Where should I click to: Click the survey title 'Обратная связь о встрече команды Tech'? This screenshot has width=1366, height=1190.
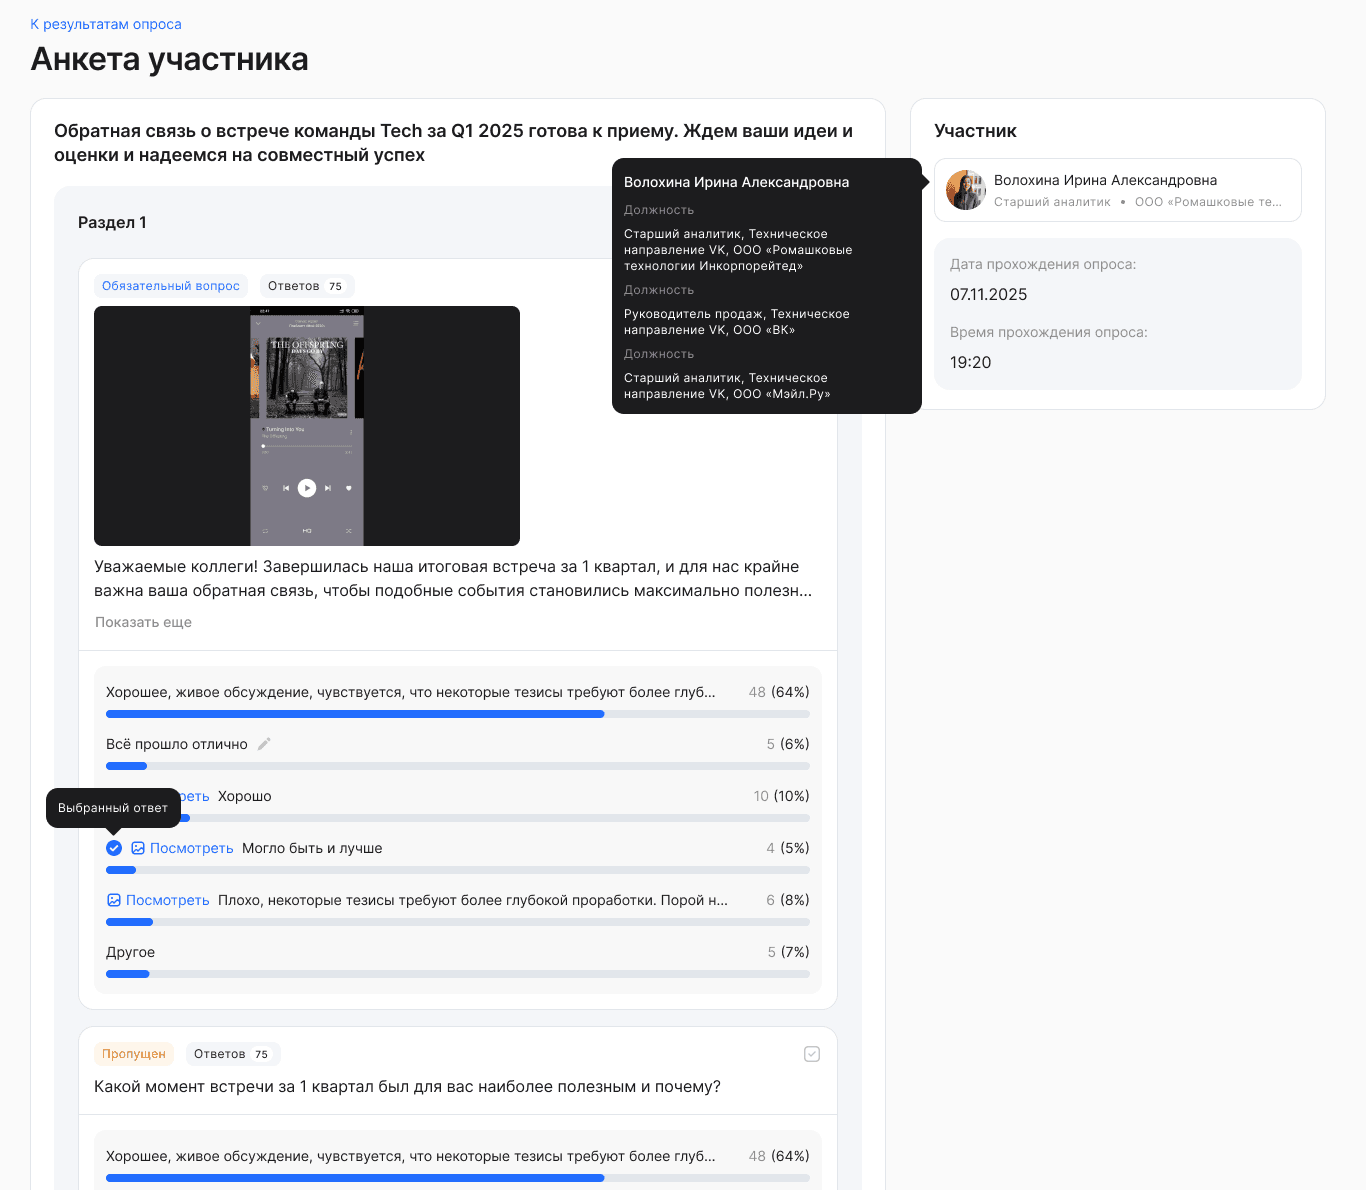[454, 143]
